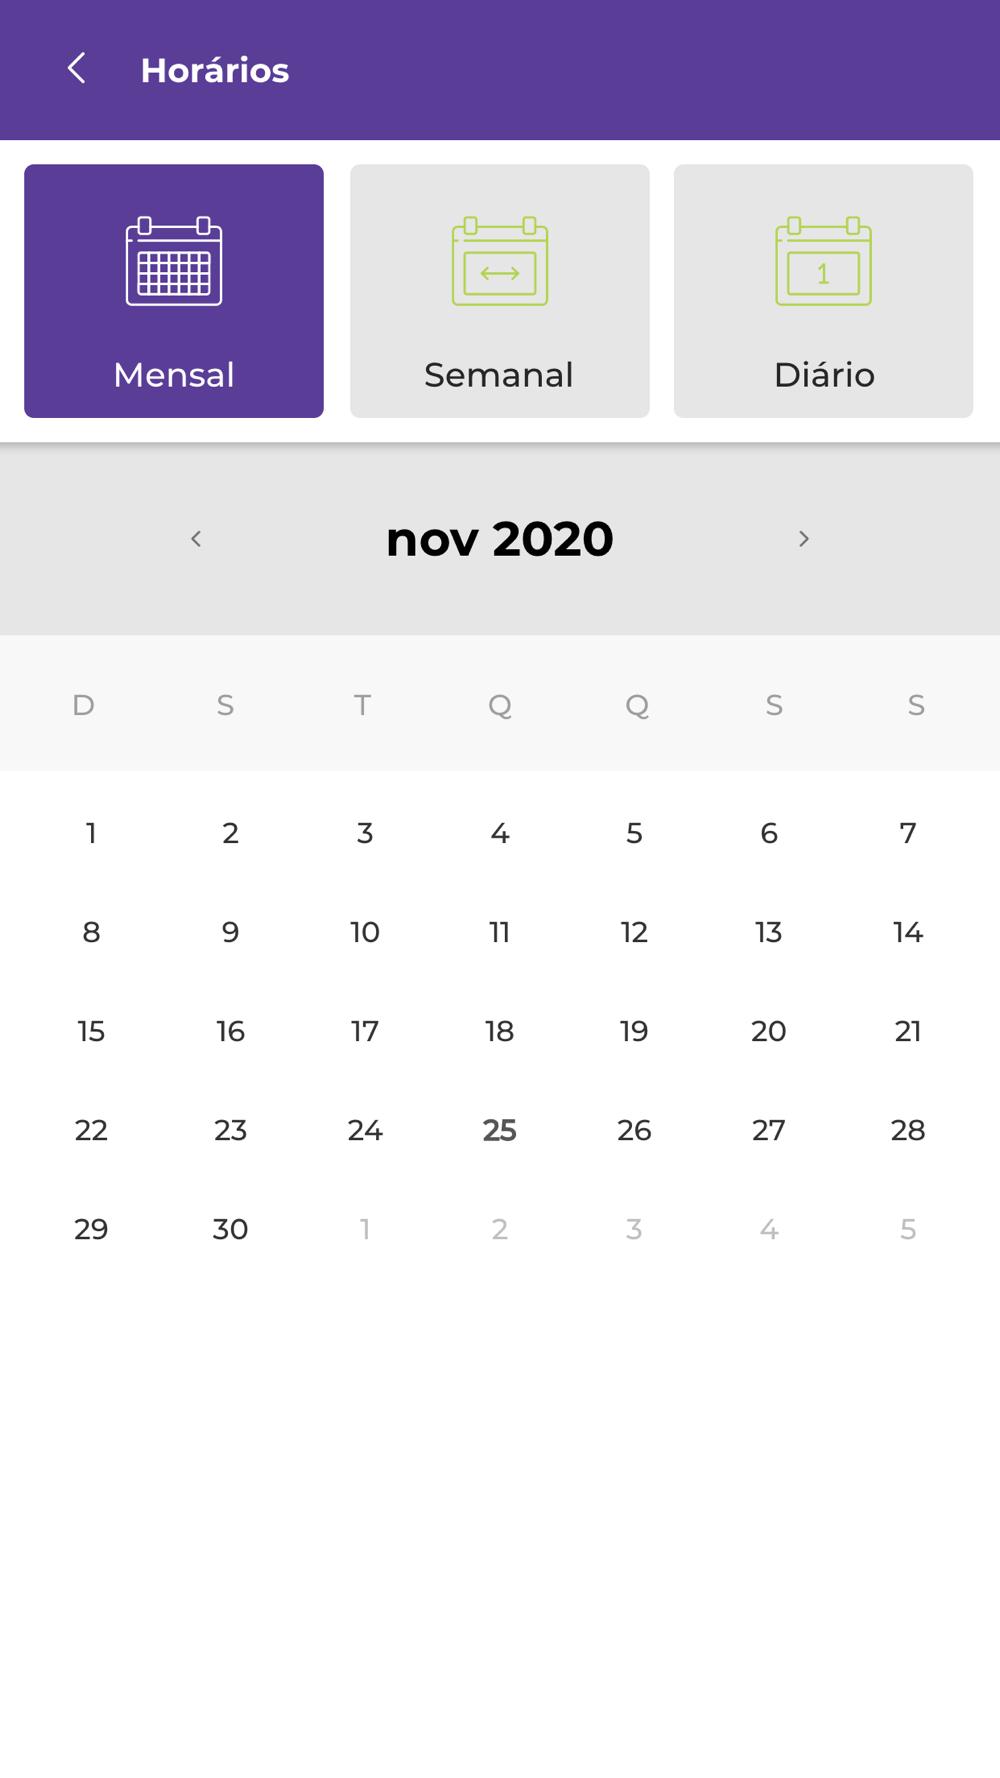This screenshot has height=1778, width=1000.
Task: Go to previous month with left chevron
Action: tap(196, 539)
